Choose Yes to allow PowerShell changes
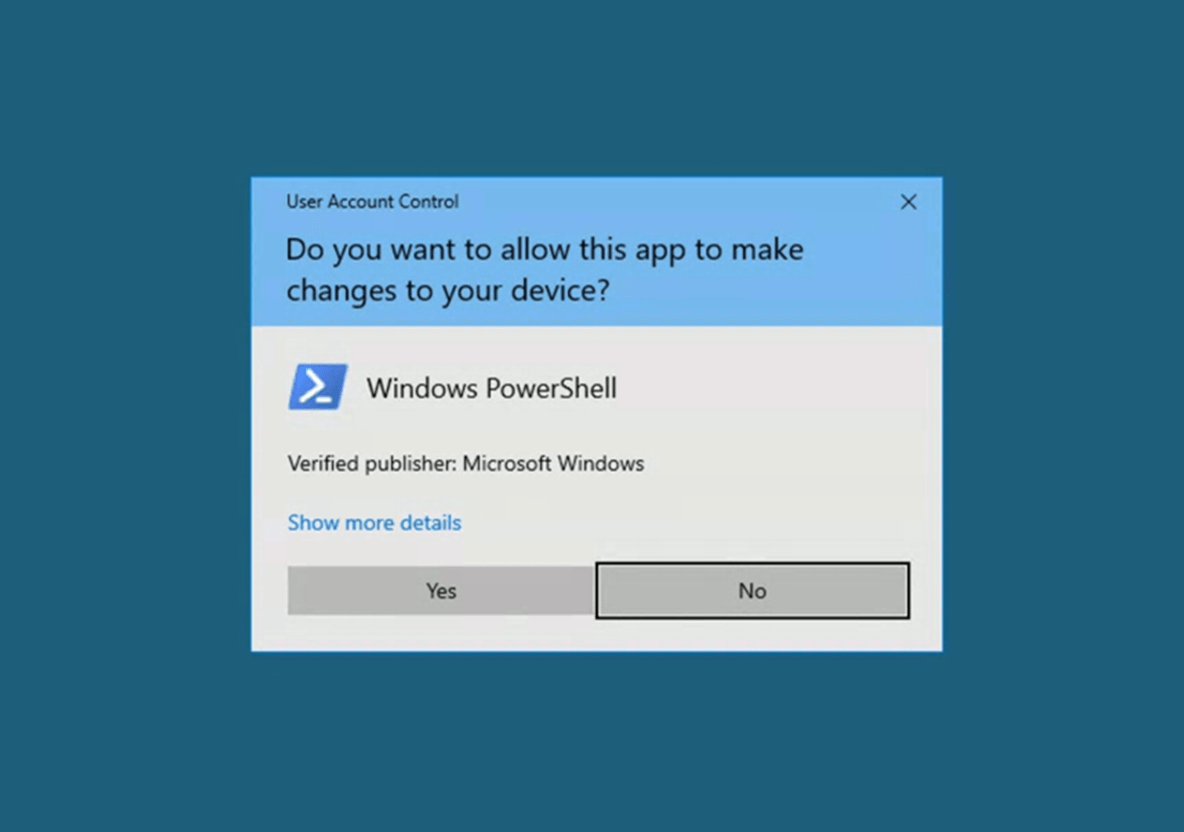 (441, 590)
